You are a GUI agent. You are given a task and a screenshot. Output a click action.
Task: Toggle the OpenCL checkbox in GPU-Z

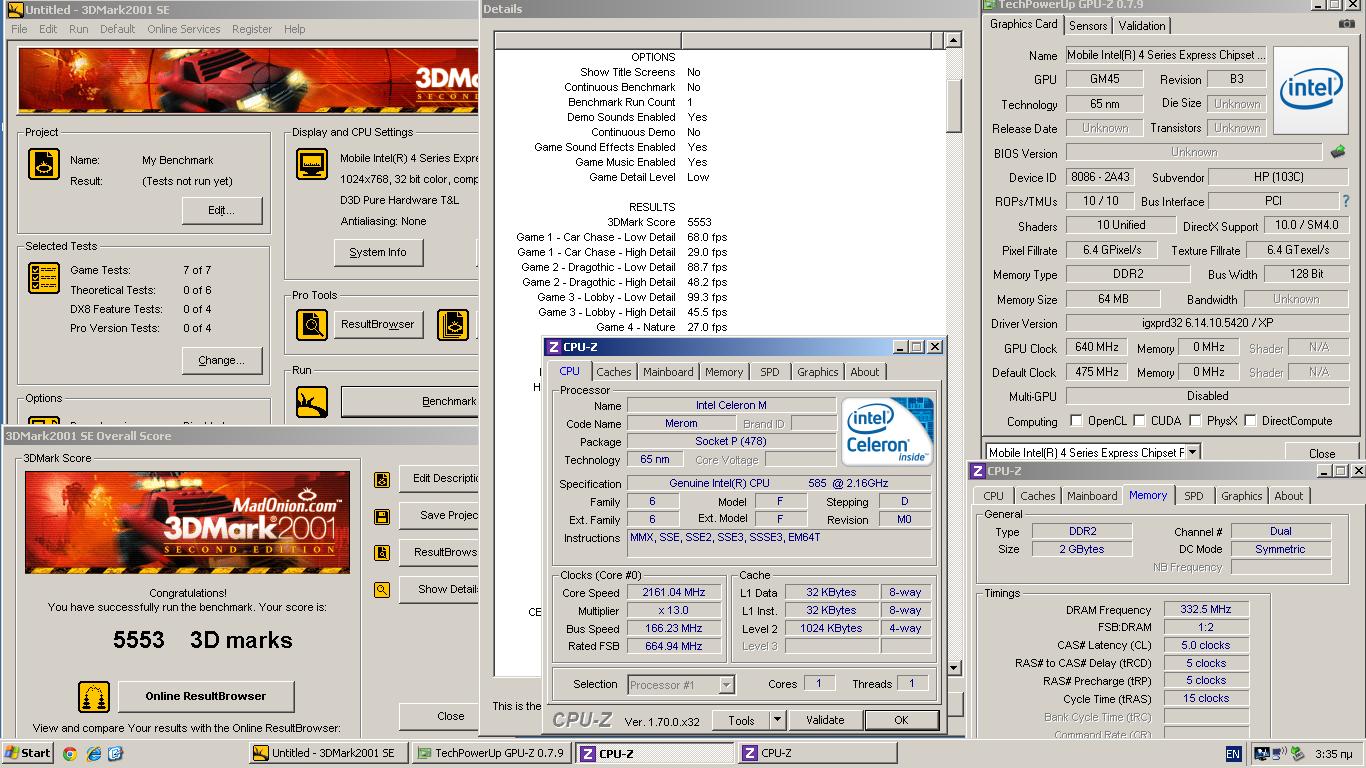(1076, 421)
